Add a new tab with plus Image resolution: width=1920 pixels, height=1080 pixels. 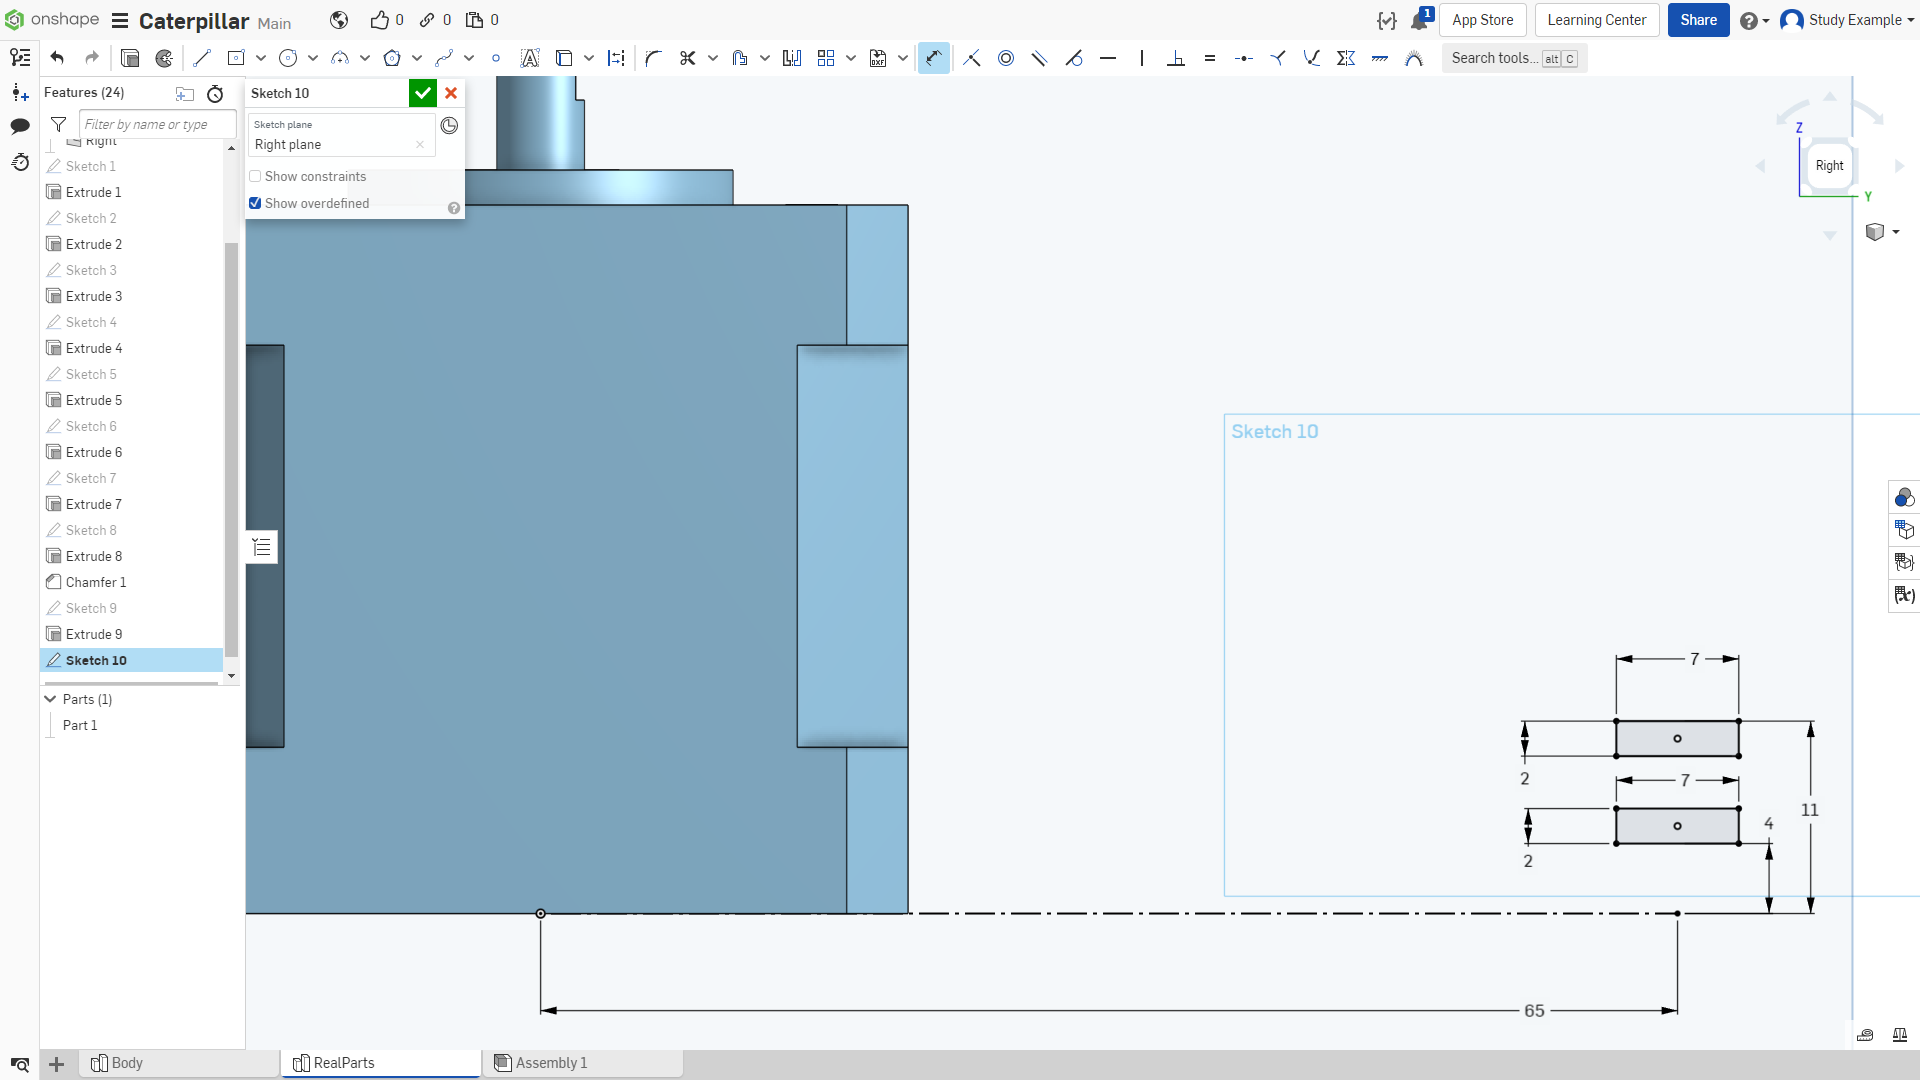tap(57, 1064)
